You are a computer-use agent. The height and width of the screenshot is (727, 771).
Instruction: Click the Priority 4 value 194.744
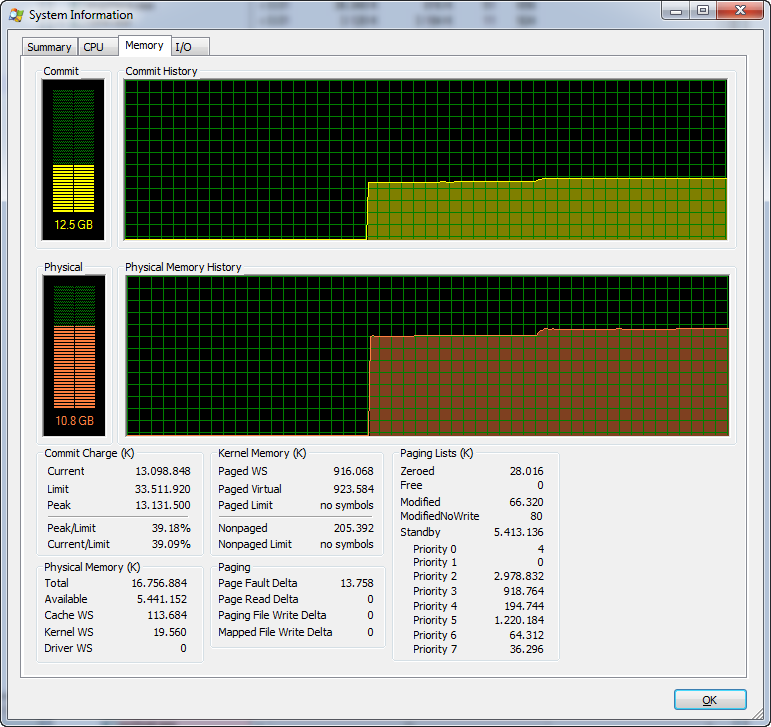524,606
